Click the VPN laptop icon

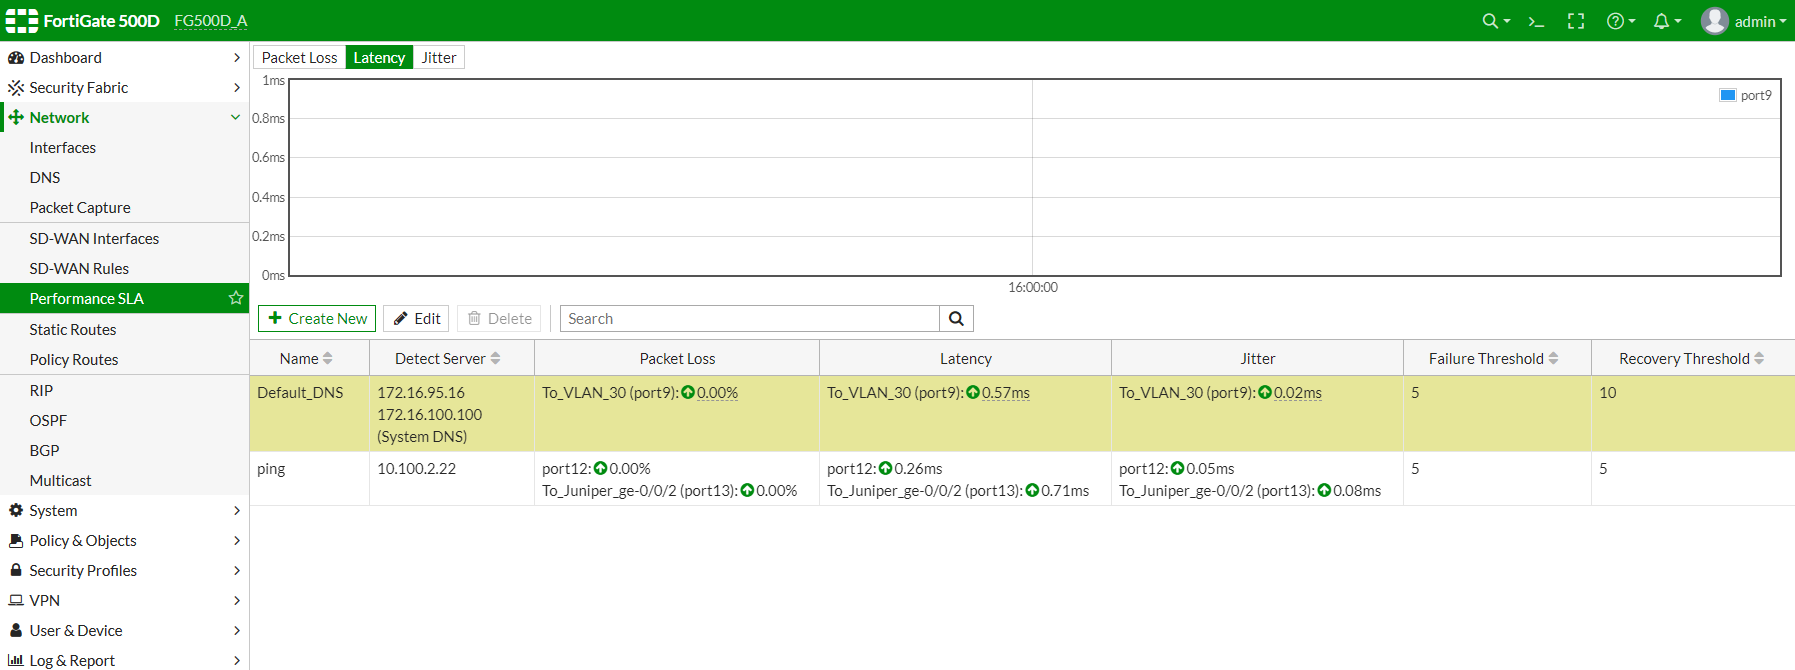point(16,600)
